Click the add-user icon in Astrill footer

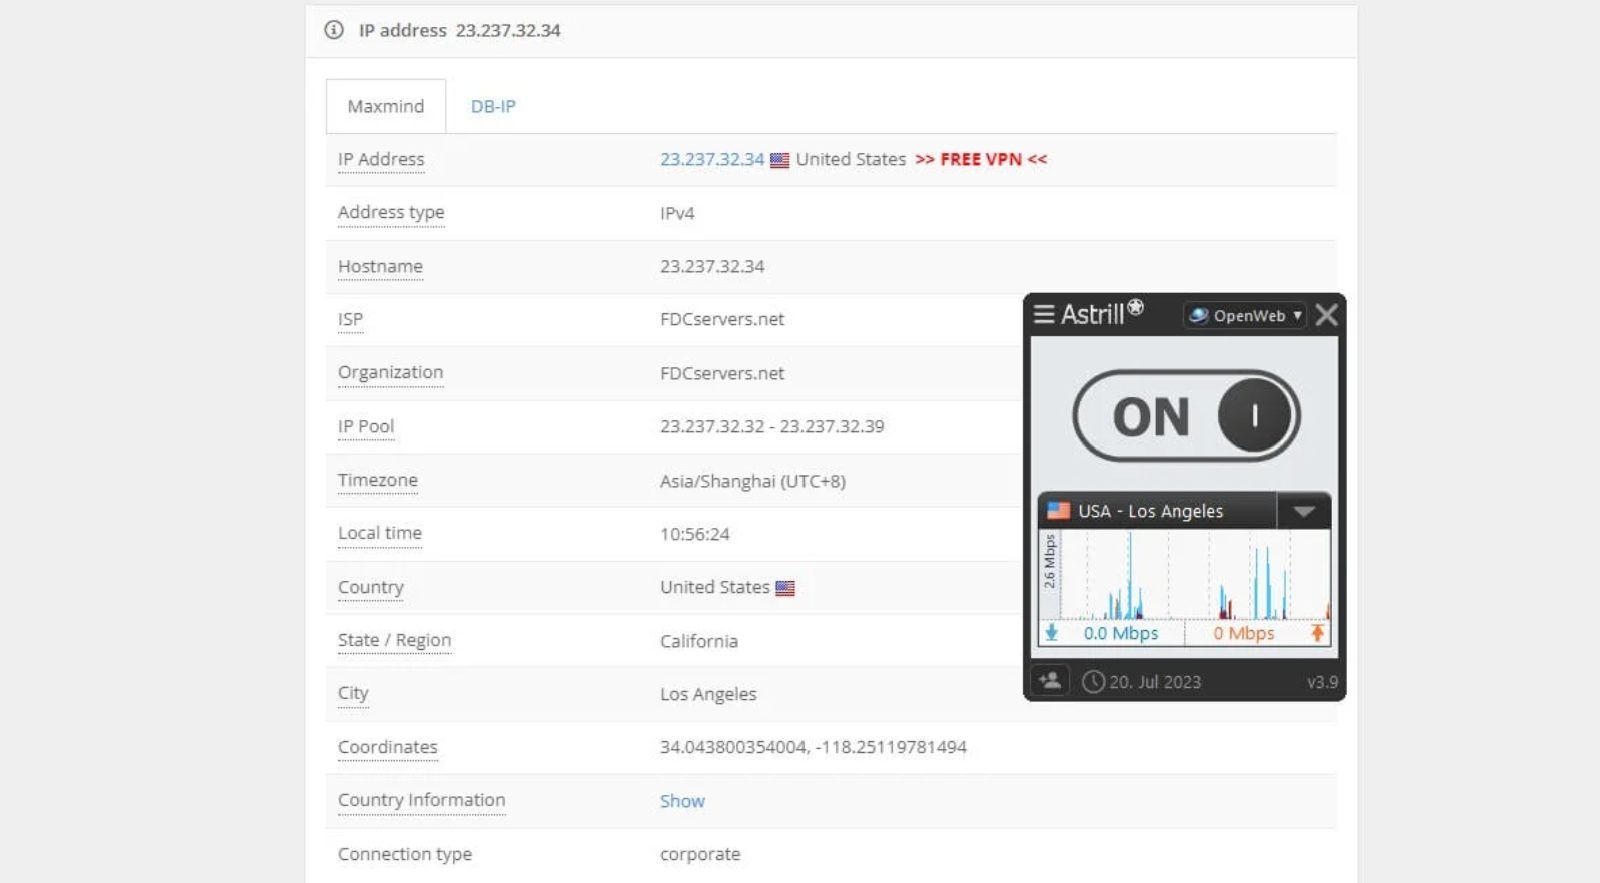tap(1050, 681)
